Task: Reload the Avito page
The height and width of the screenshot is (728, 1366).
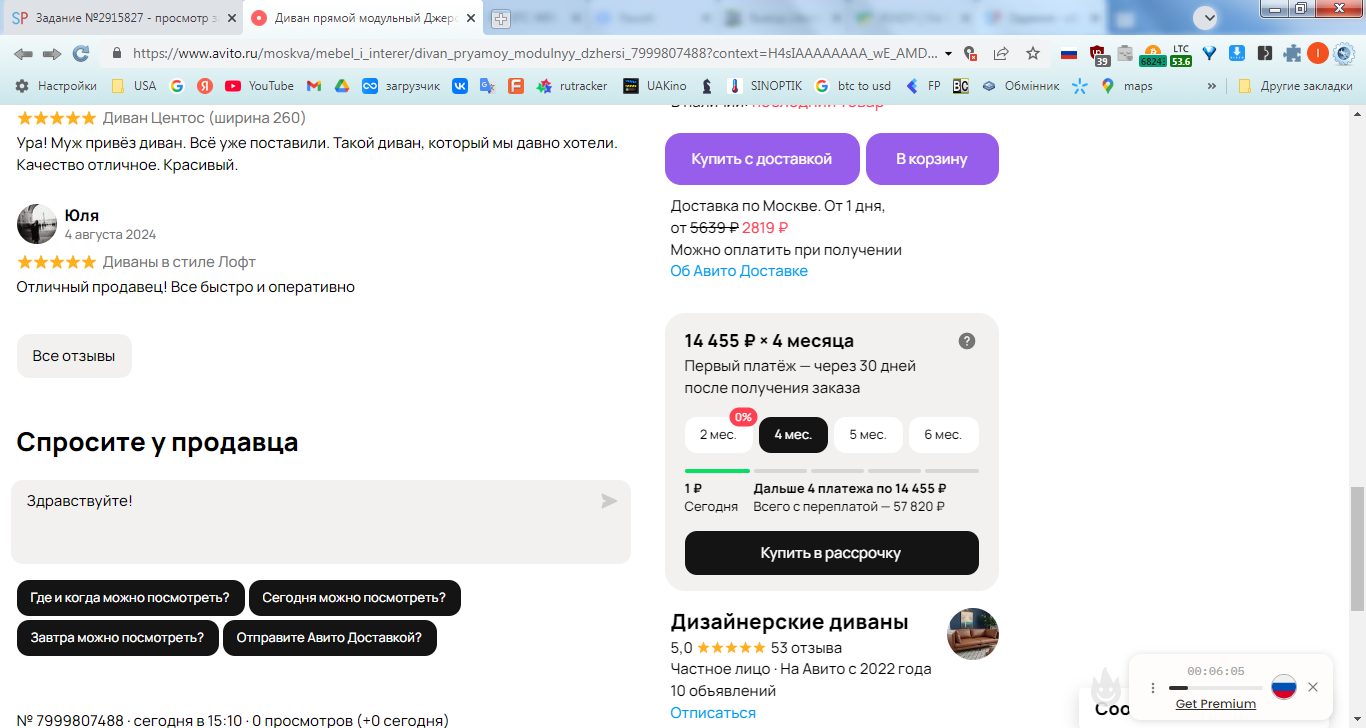Action: 81,54
